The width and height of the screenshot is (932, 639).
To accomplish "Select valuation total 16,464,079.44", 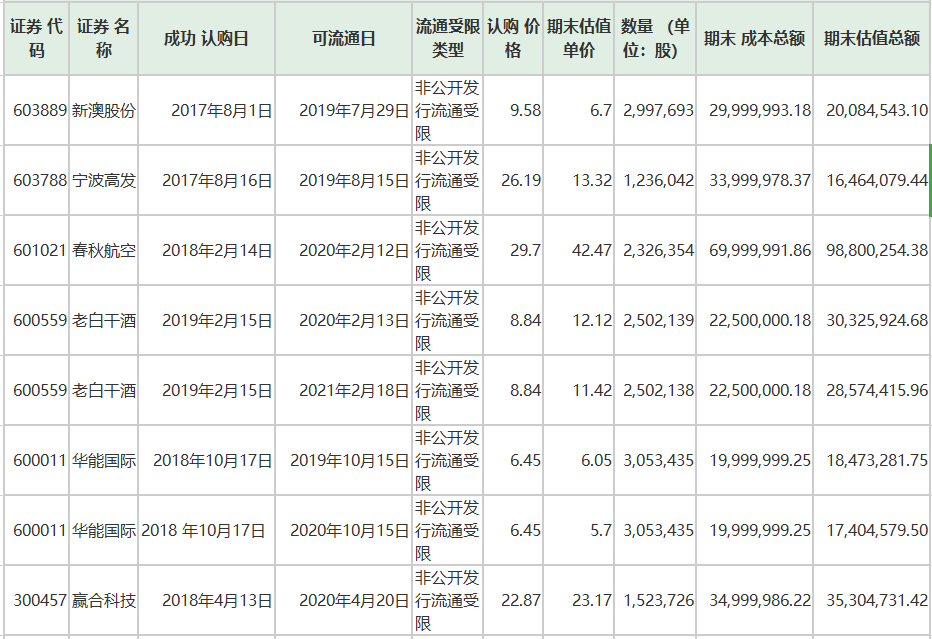I will click(877, 180).
